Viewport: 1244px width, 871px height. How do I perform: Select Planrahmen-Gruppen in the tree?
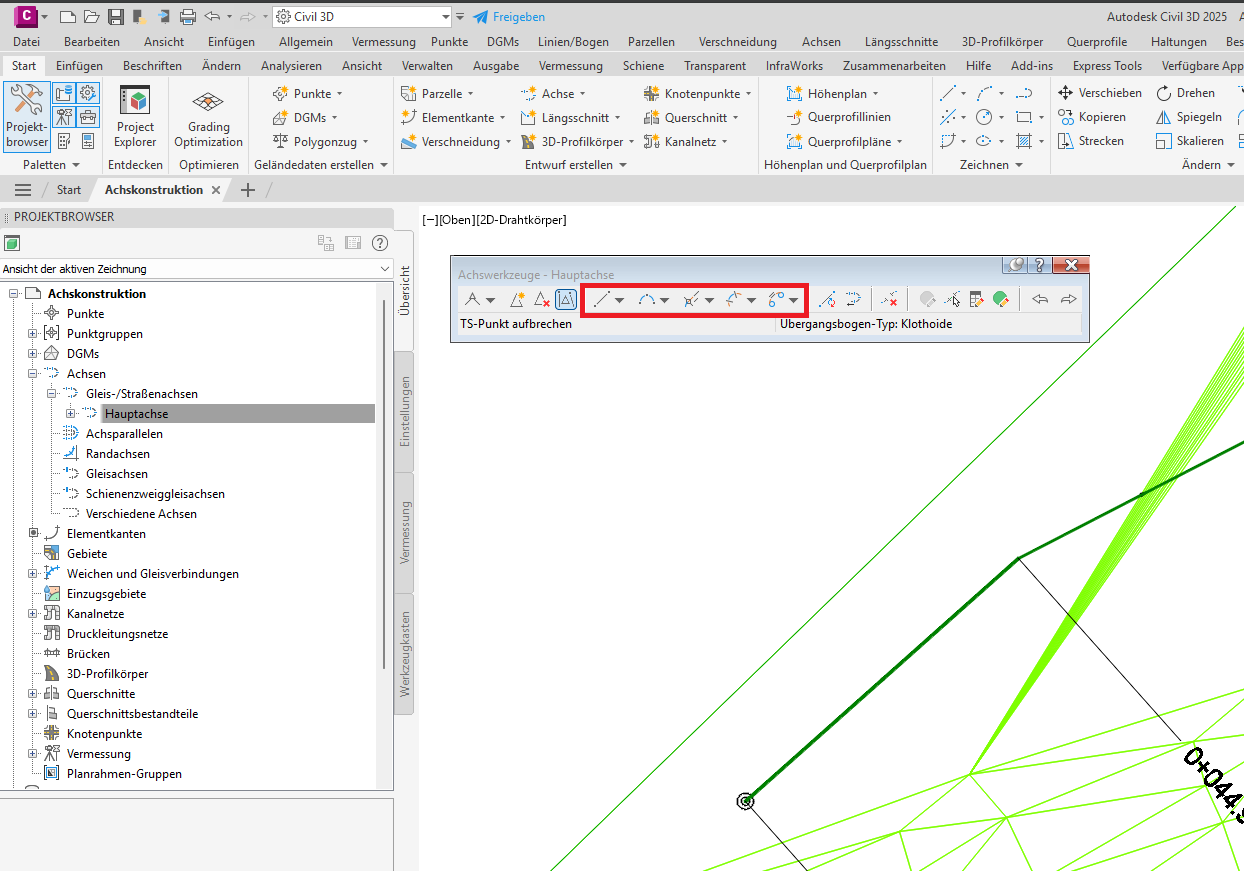tap(124, 773)
